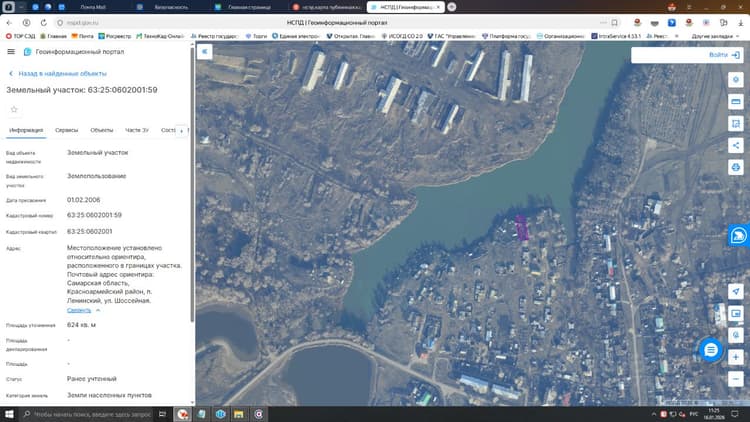Click the Windows taskbar search box
Screen dimensions: 750x422
(x=88, y=414)
